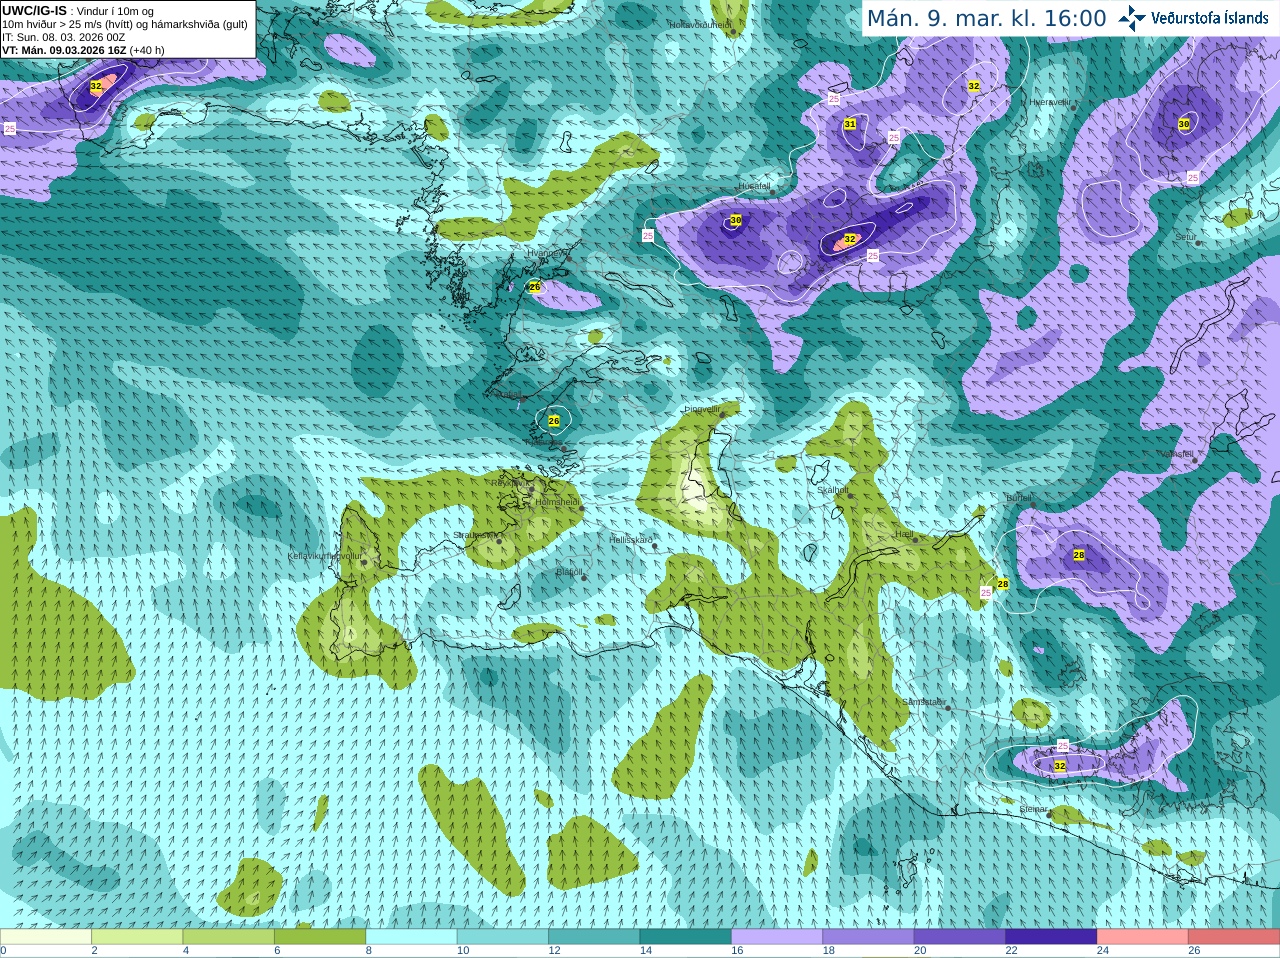Click the Steinar station label
Viewport: 1280px width, 958px height.
pos(1034,809)
